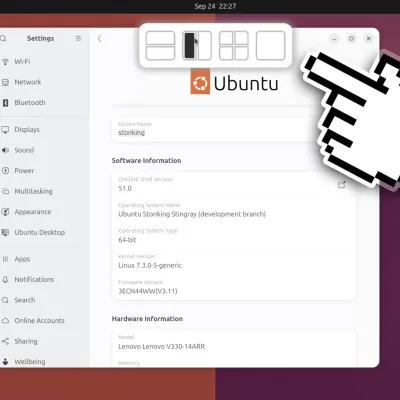Click the Network icon in sidebar

click(x=5, y=82)
